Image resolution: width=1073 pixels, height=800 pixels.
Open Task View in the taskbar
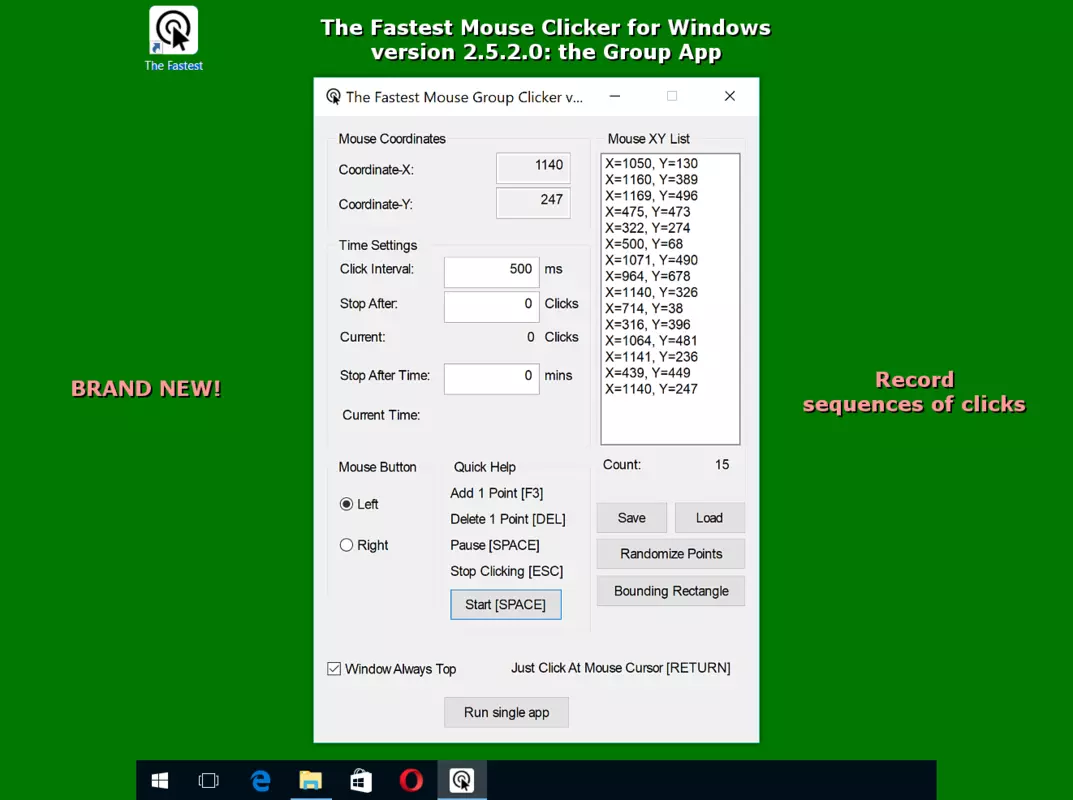(x=209, y=780)
